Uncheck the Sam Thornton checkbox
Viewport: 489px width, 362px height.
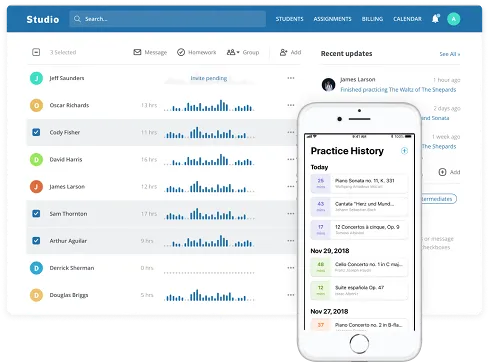(36, 213)
